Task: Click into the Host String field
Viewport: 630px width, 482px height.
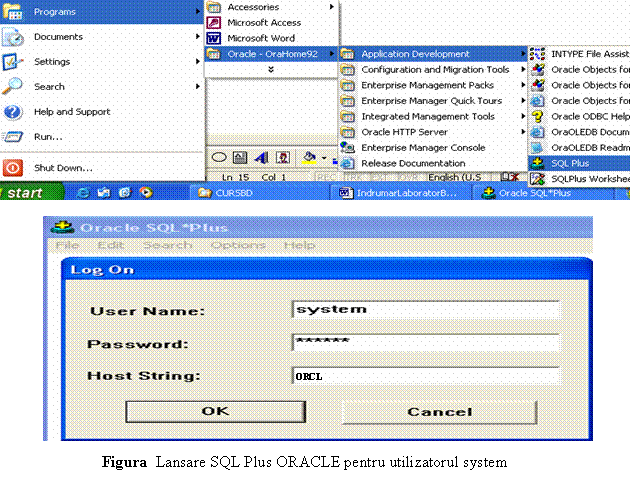Action: click(426, 376)
